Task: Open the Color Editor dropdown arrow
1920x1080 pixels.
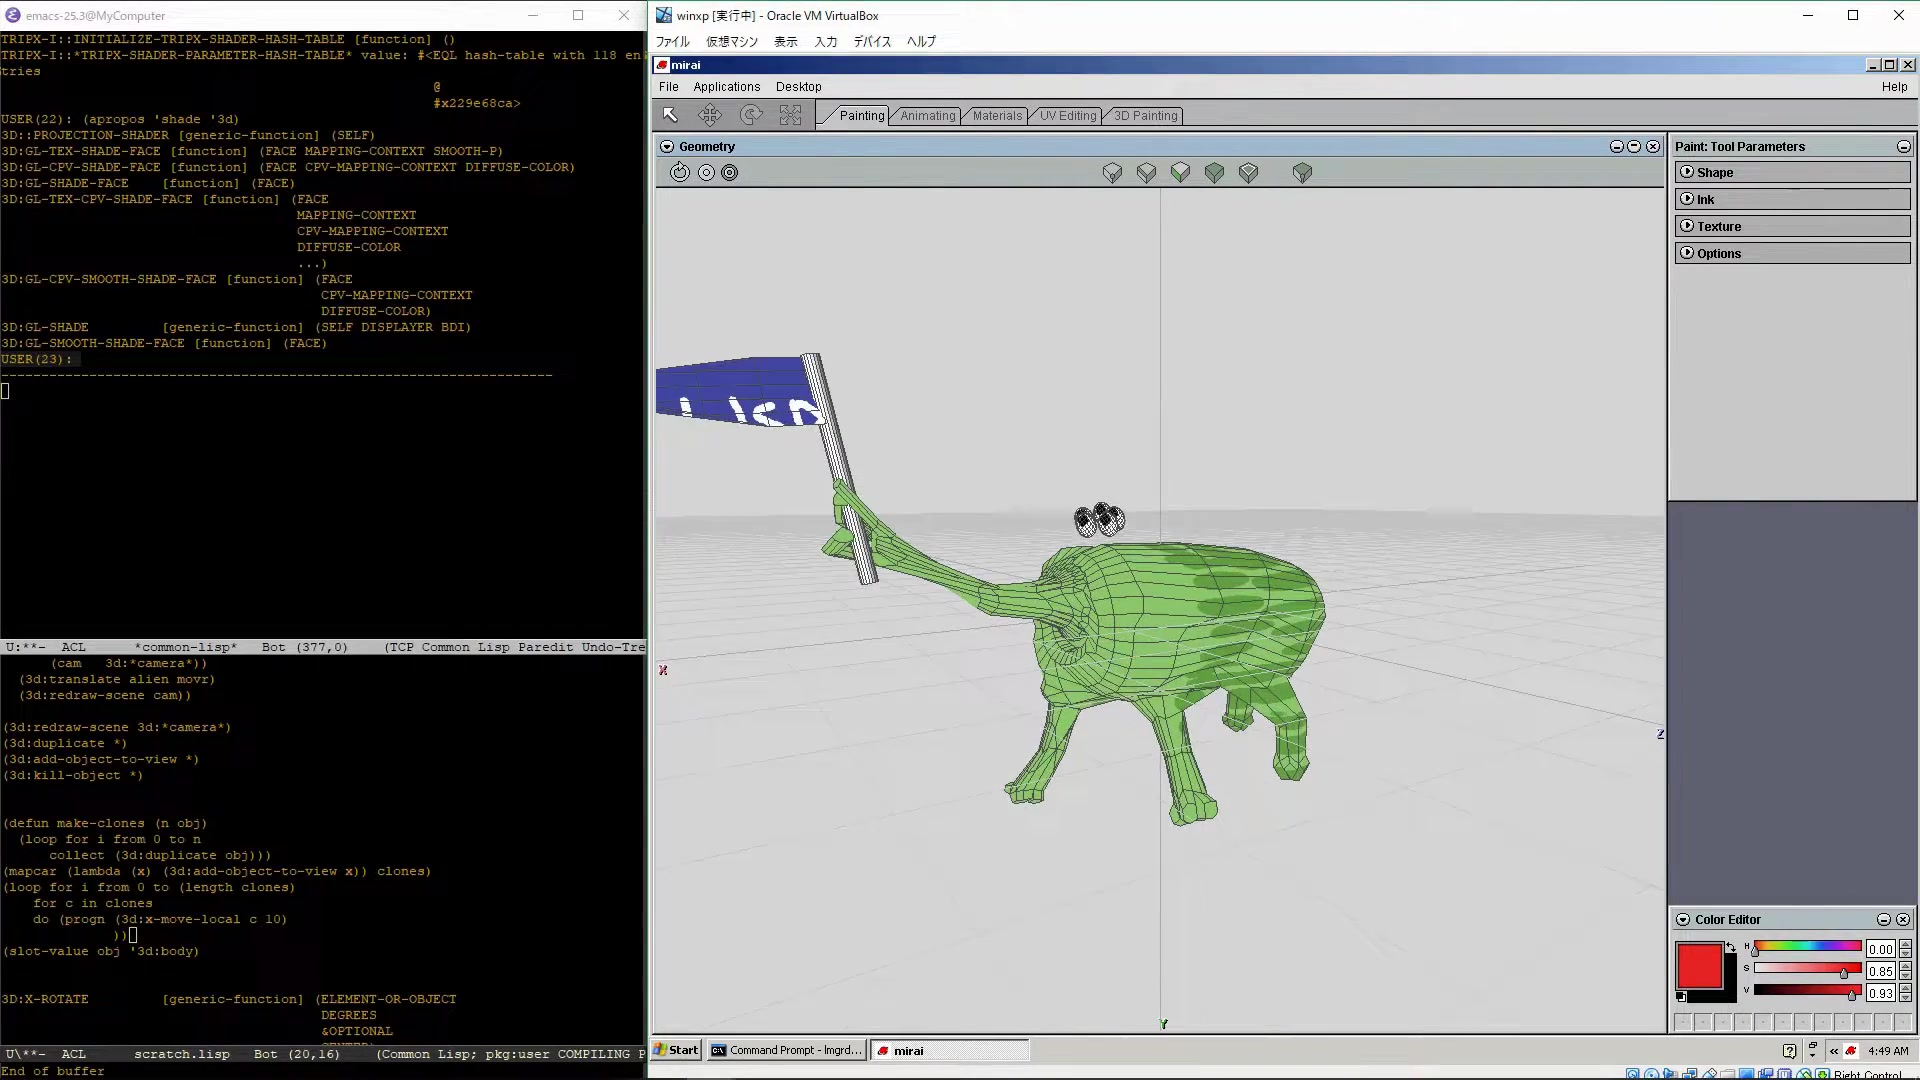Action: [x=1683, y=919]
